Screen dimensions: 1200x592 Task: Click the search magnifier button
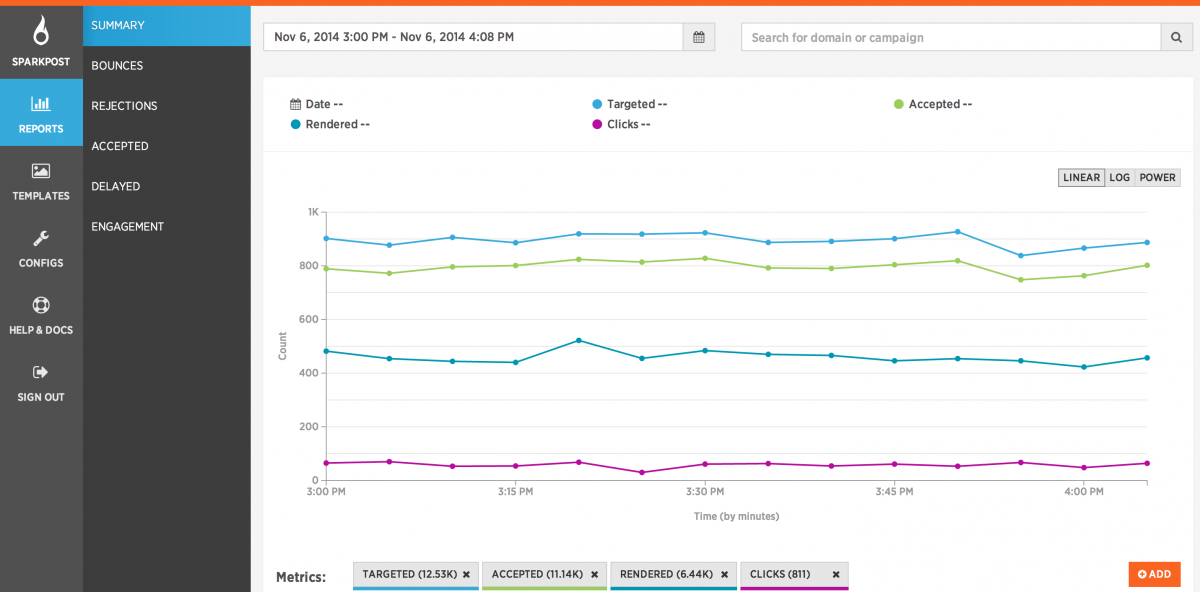tap(1176, 37)
